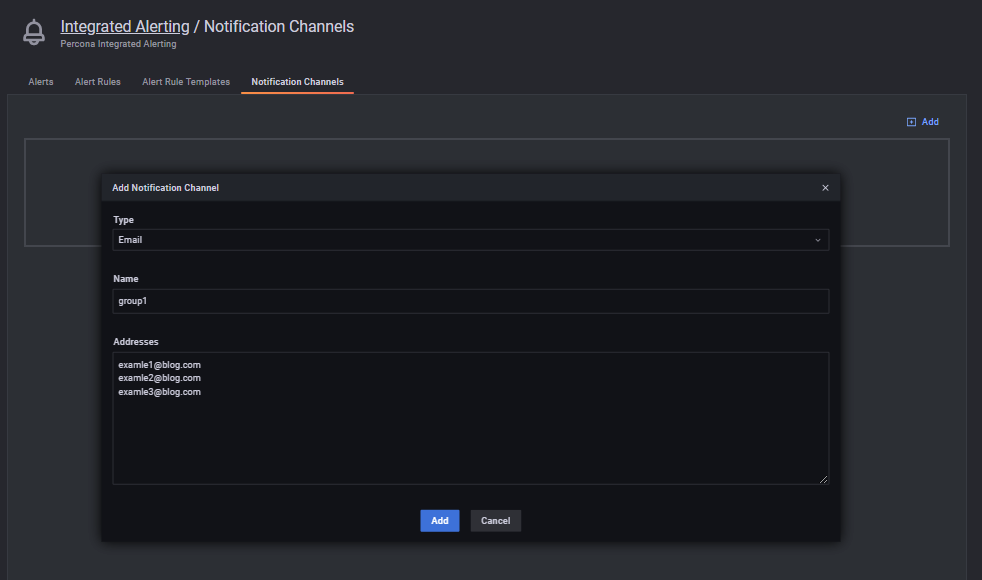Viewport: 982px width, 580px height.
Task: Switch to the Alerts tab
Action: 41,82
